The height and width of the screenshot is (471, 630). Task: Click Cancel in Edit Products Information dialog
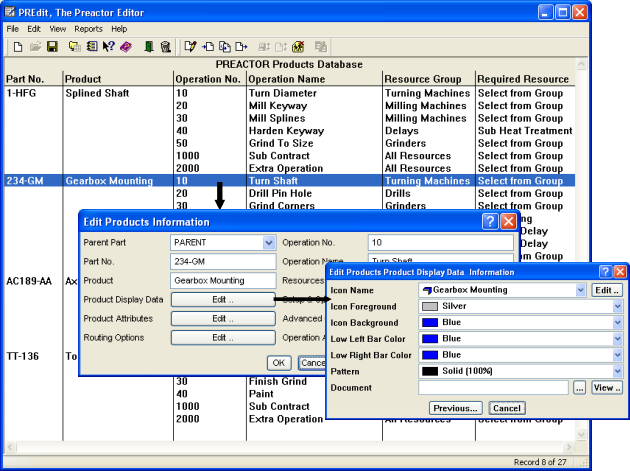[x=312, y=363]
